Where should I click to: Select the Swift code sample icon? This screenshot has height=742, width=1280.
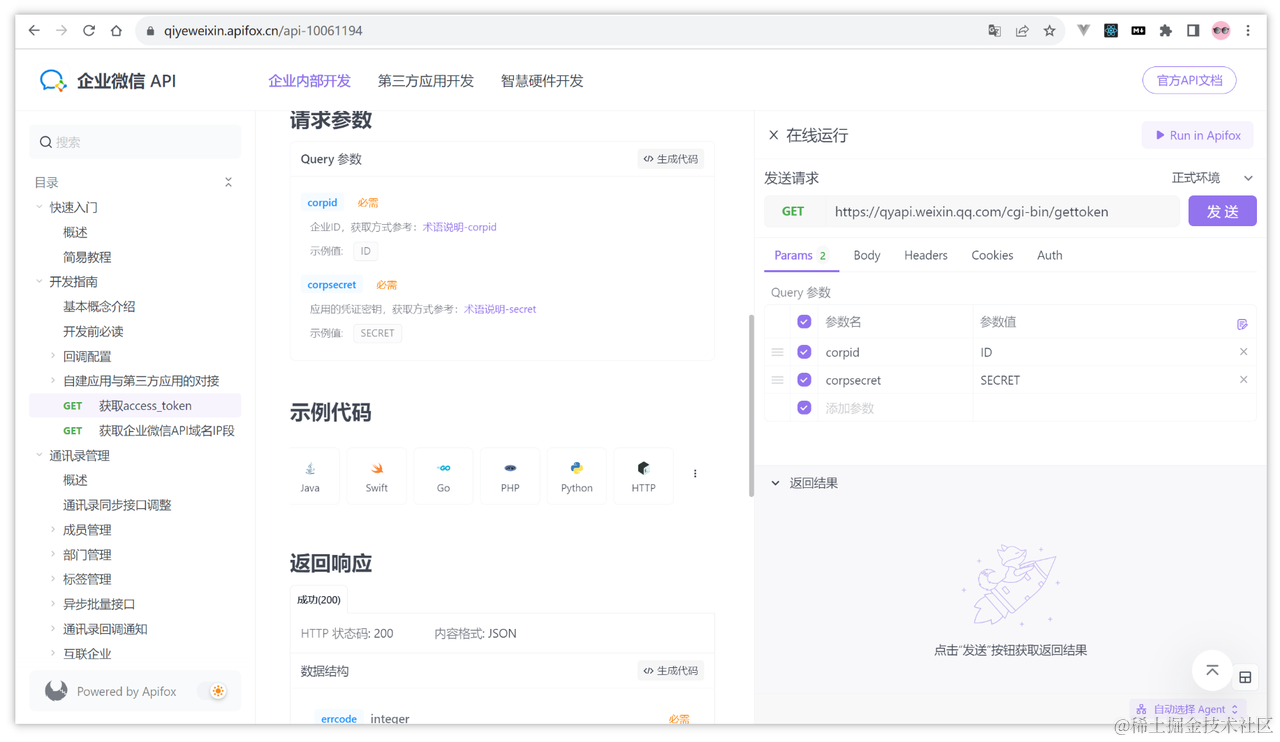coord(376,476)
